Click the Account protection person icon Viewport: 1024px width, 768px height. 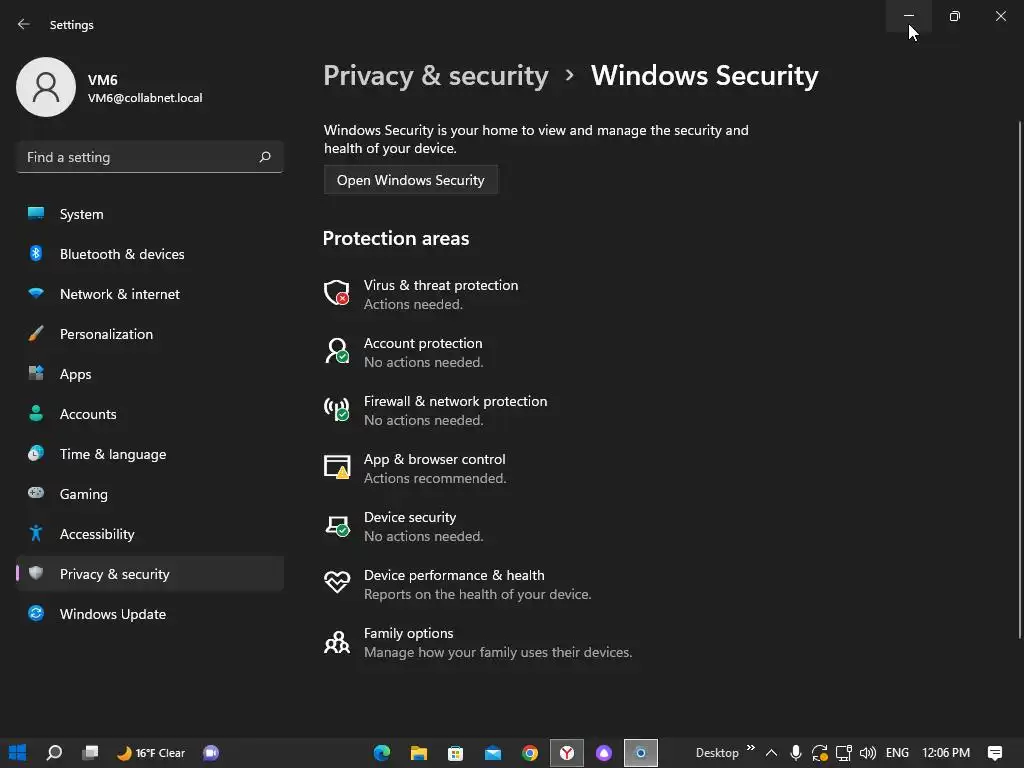[x=337, y=351]
